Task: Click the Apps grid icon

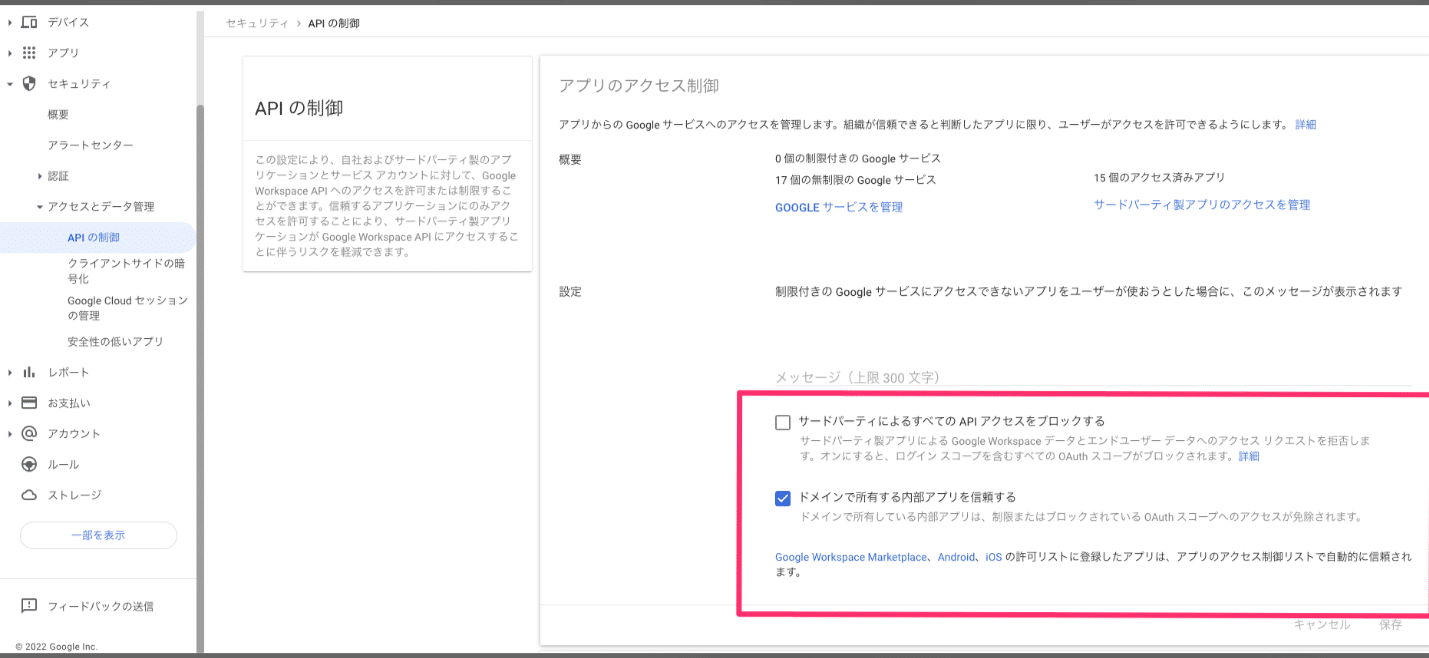Action: click(x=29, y=53)
